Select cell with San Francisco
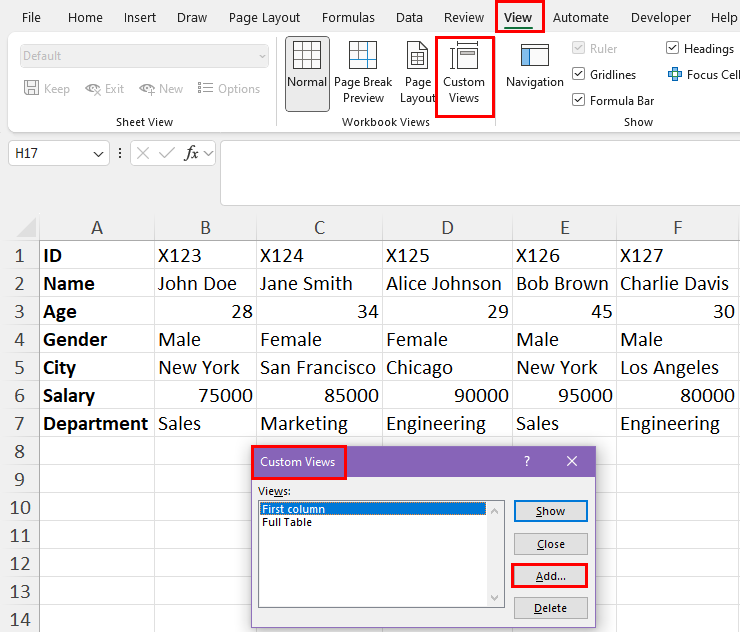 tap(320, 367)
